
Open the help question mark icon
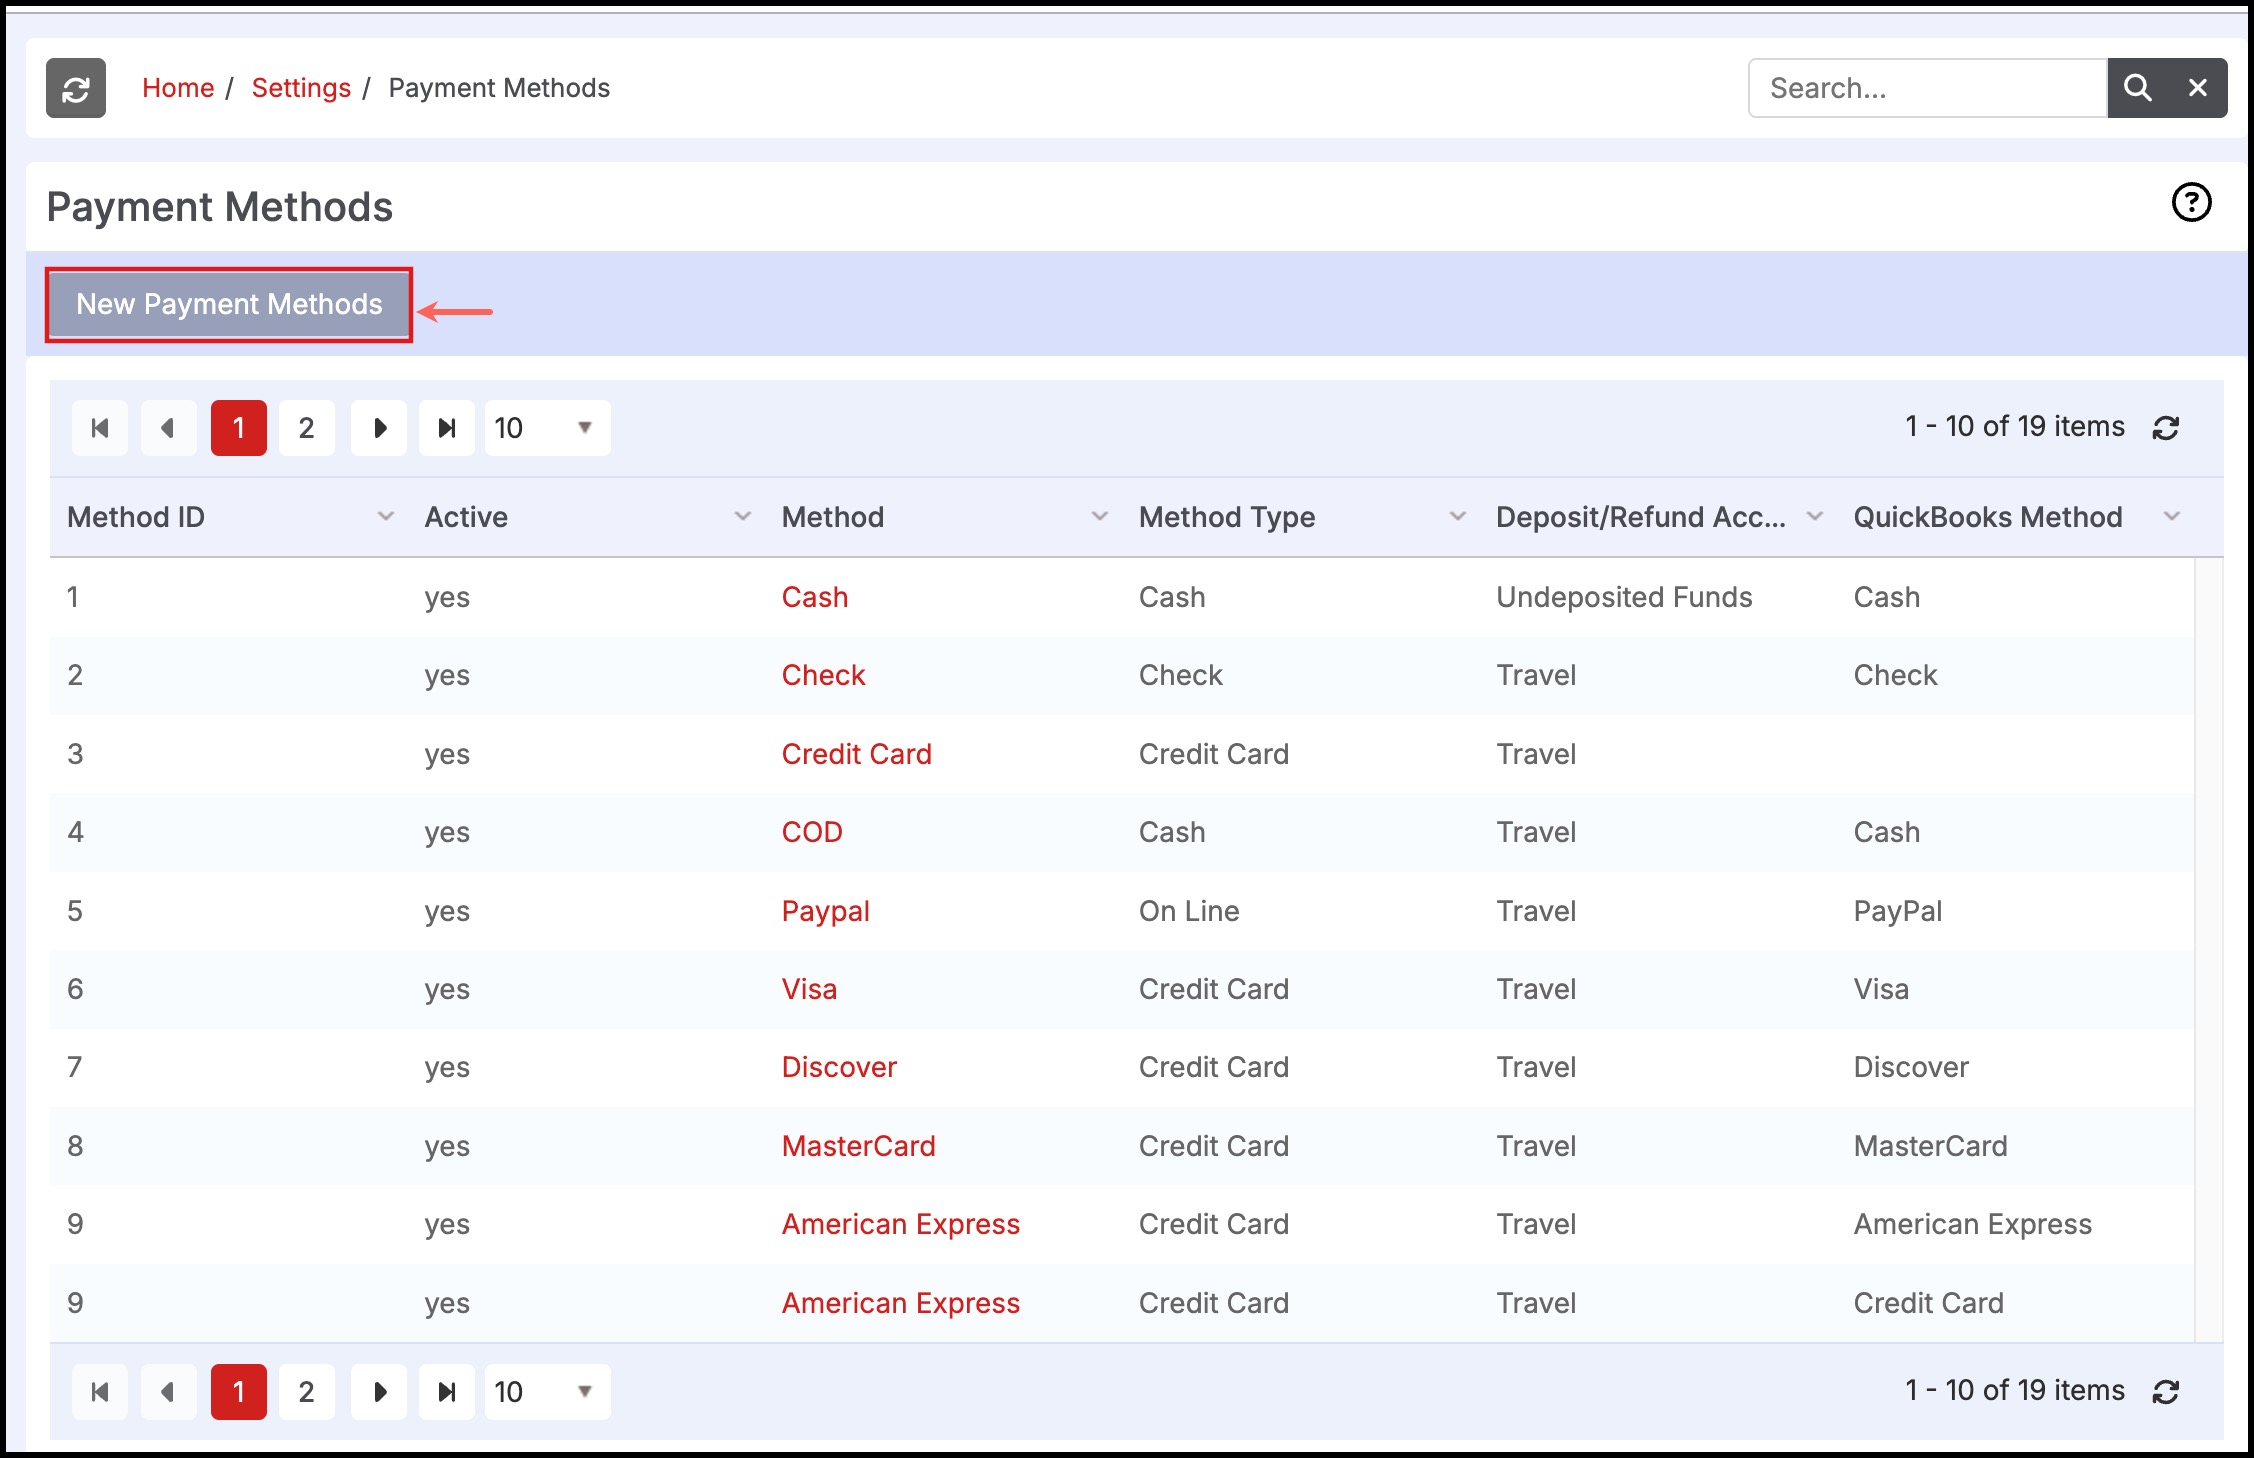(x=2190, y=203)
